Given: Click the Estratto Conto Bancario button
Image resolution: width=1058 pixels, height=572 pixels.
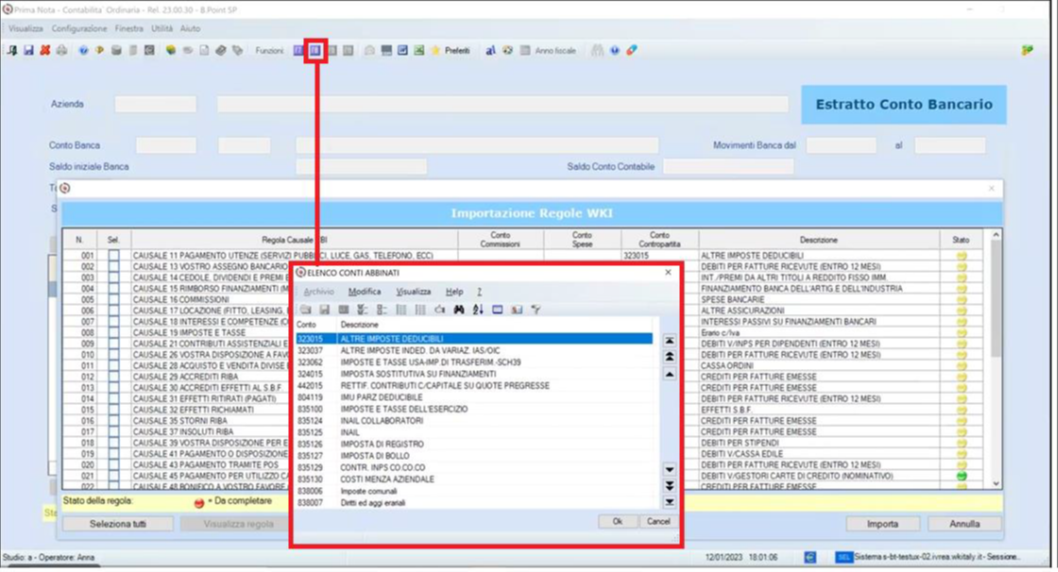Looking at the screenshot, I should click(903, 105).
